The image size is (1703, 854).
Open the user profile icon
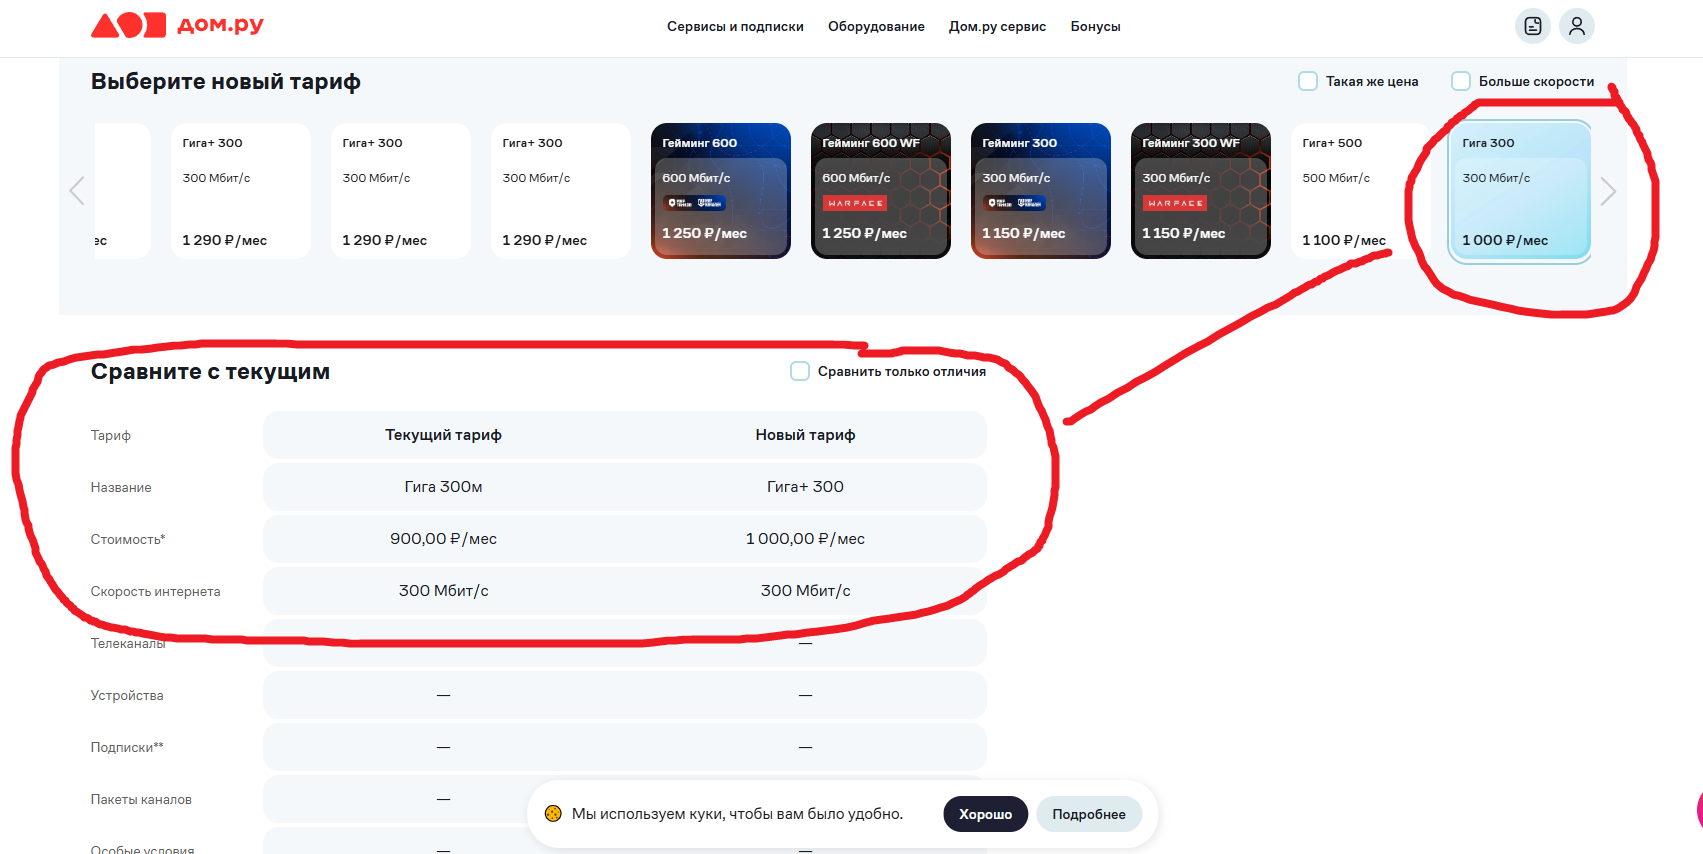pos(1576,26)
